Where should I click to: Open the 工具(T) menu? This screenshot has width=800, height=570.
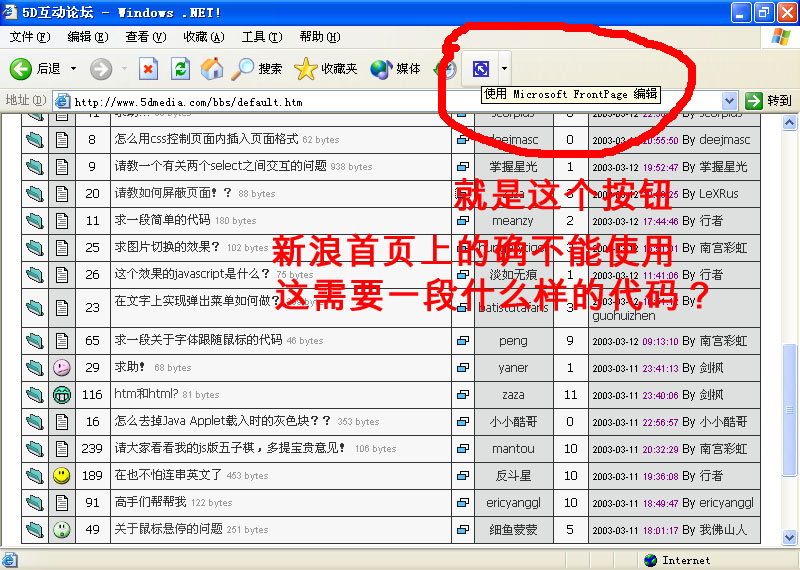[x=261, y=37]
